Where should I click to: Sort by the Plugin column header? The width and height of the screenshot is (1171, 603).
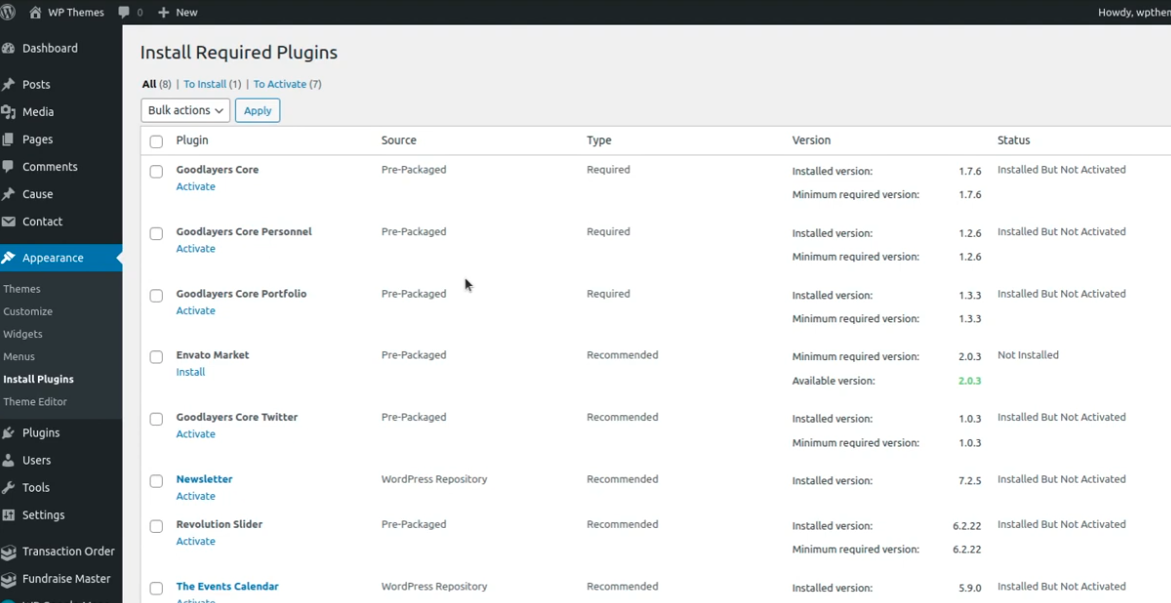pos(192,140)
